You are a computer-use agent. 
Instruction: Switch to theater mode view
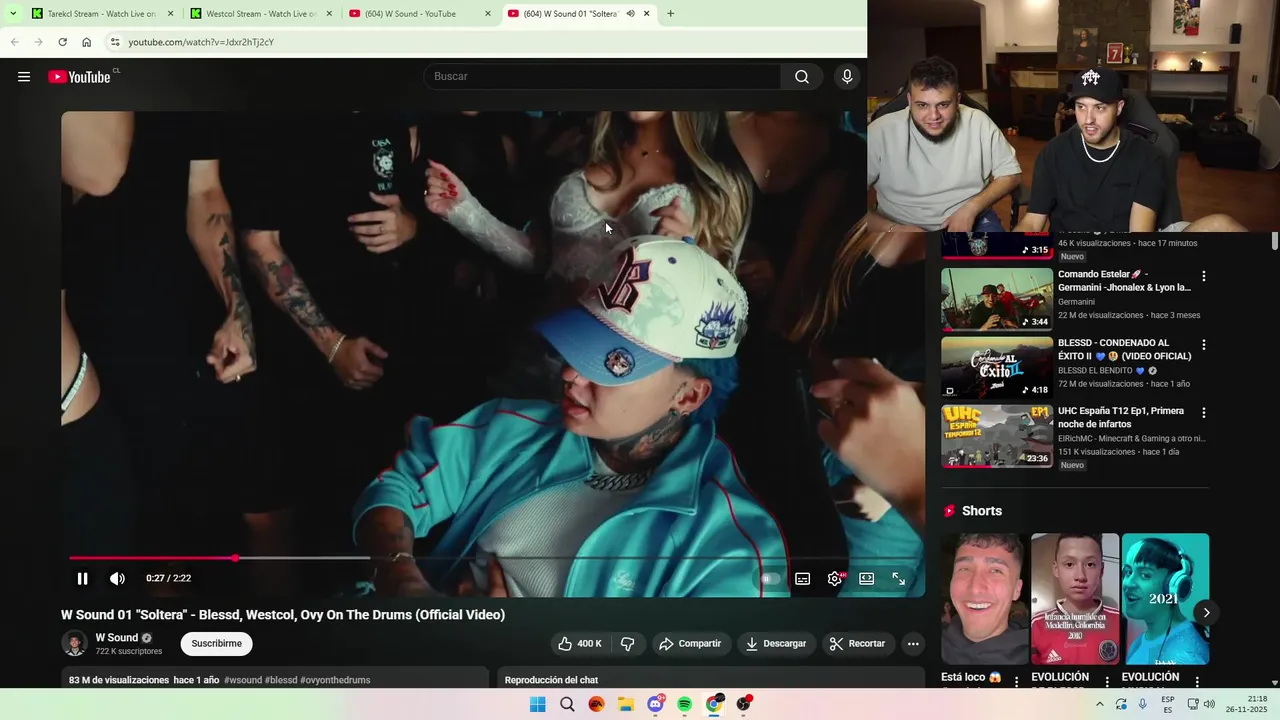(x=866, y=578)
